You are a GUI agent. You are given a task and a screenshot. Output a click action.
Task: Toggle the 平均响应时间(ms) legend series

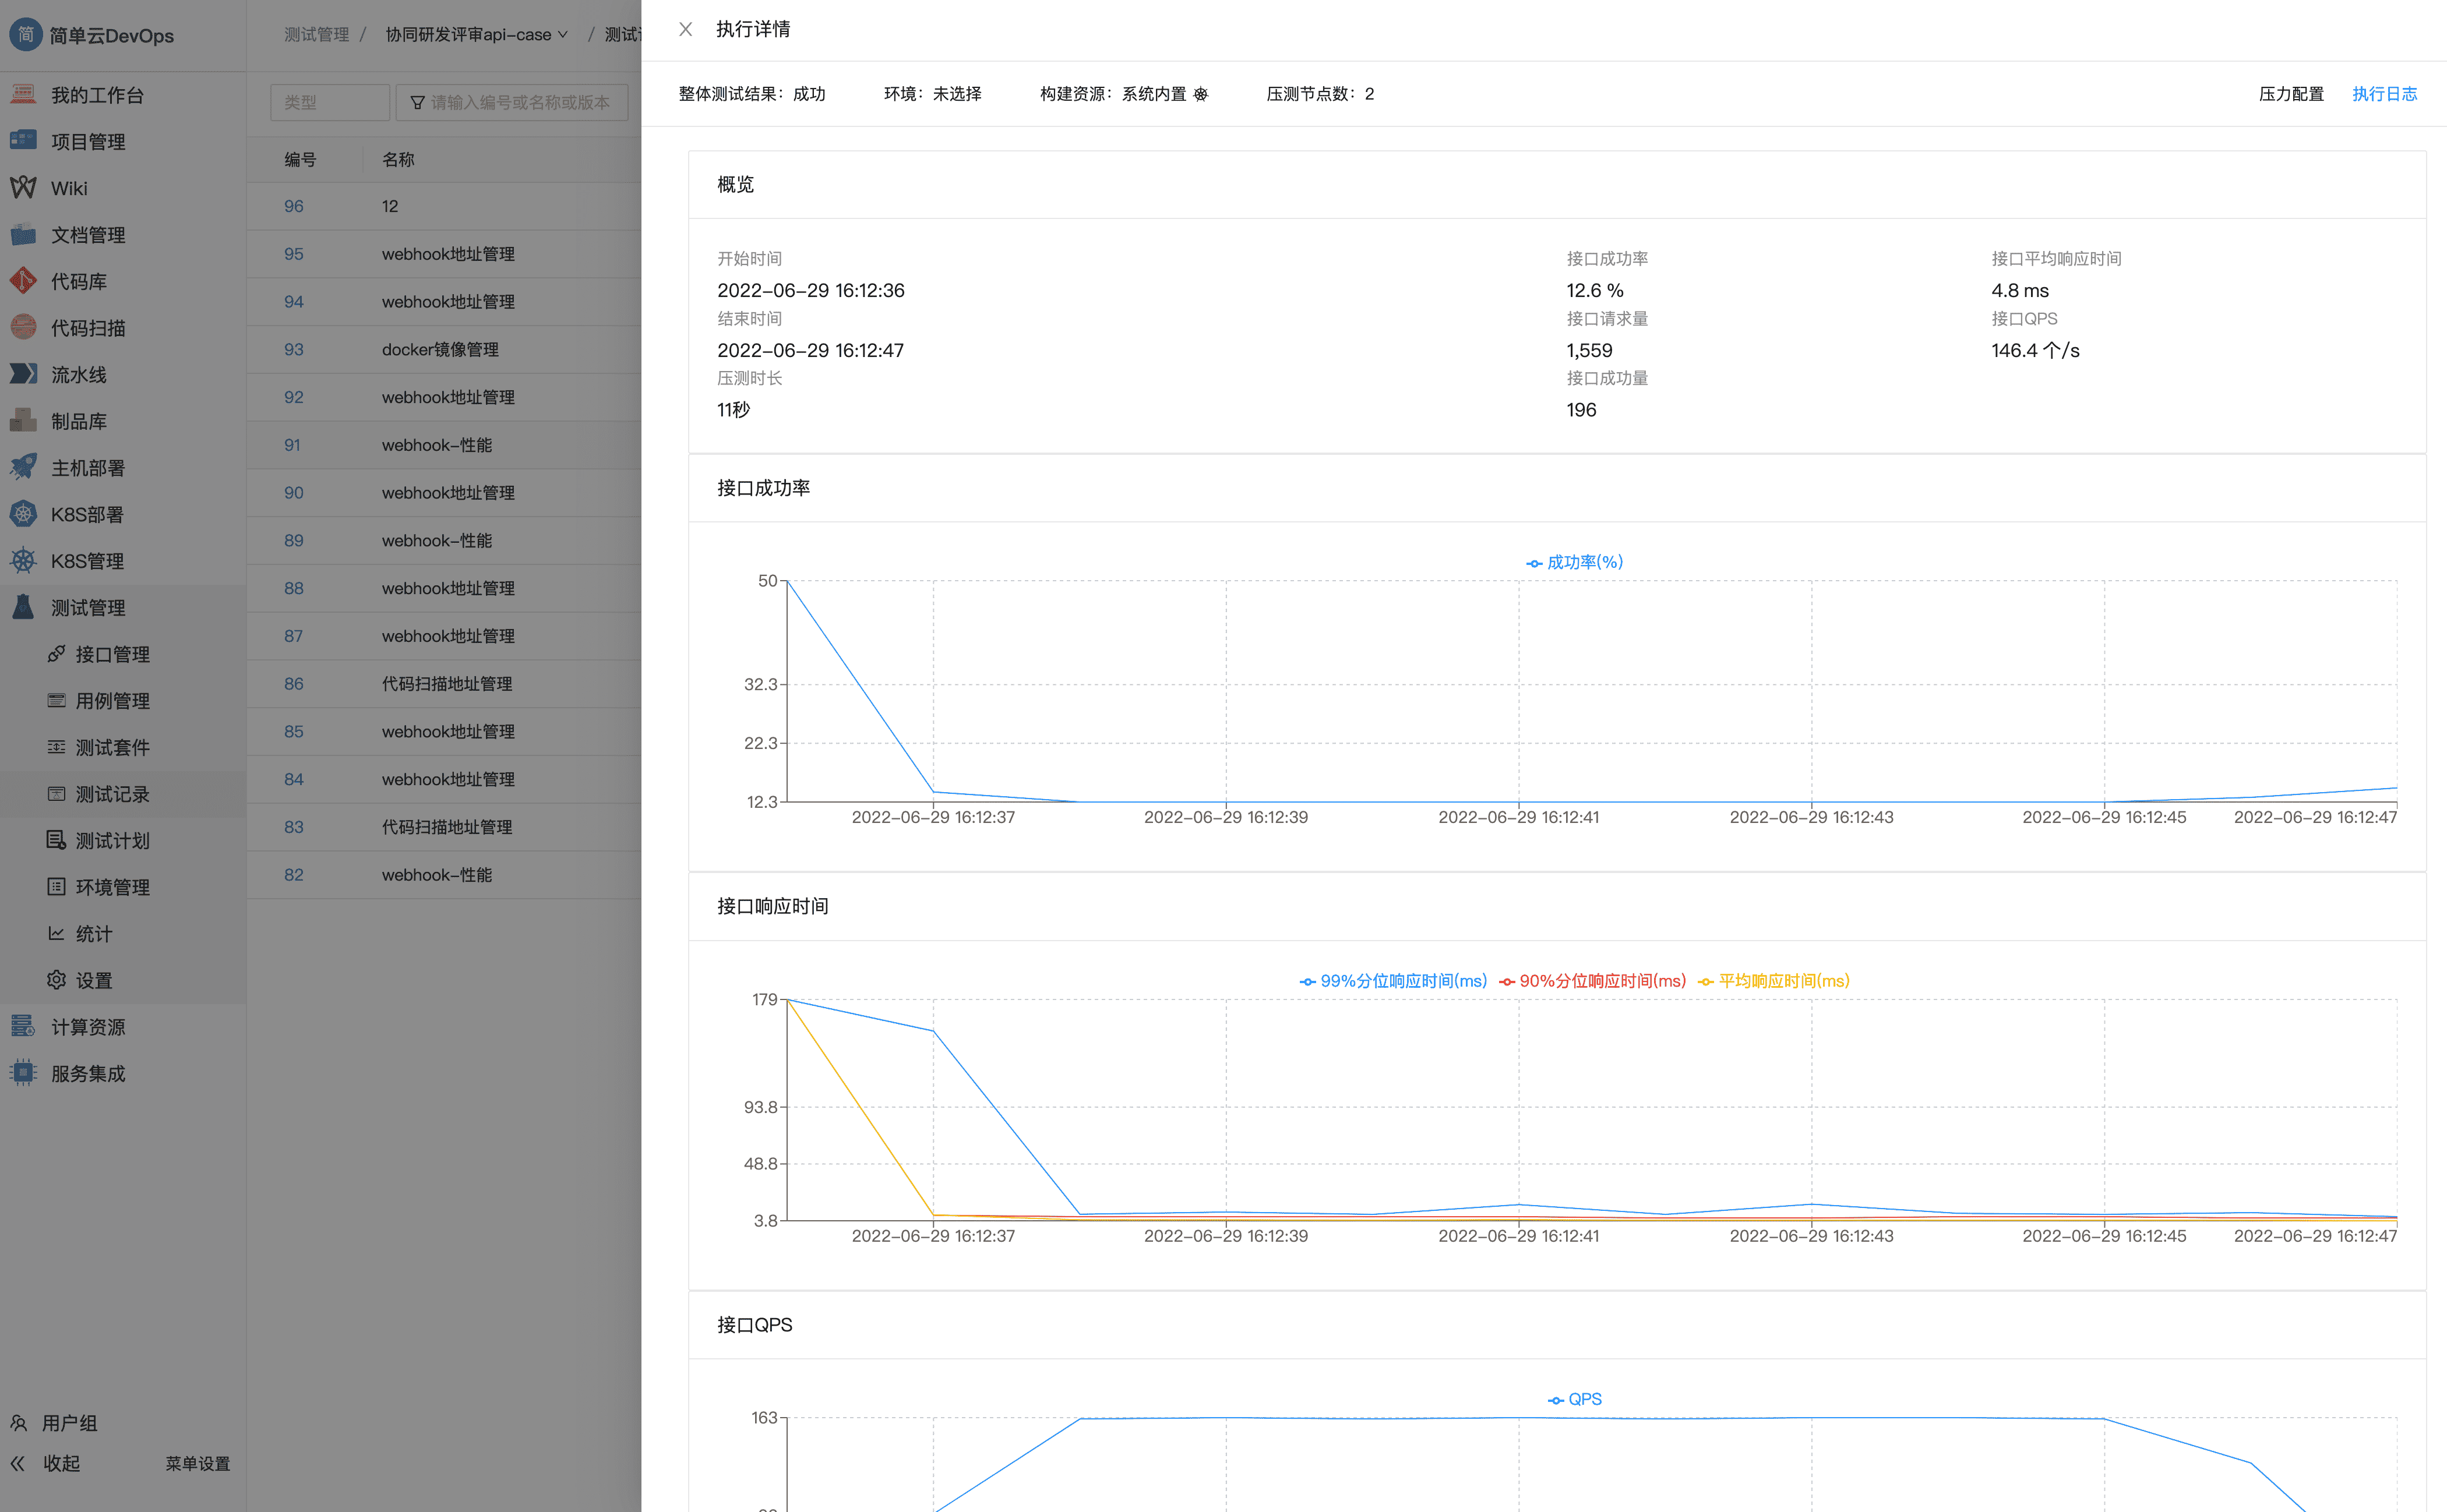[1774, 981]
